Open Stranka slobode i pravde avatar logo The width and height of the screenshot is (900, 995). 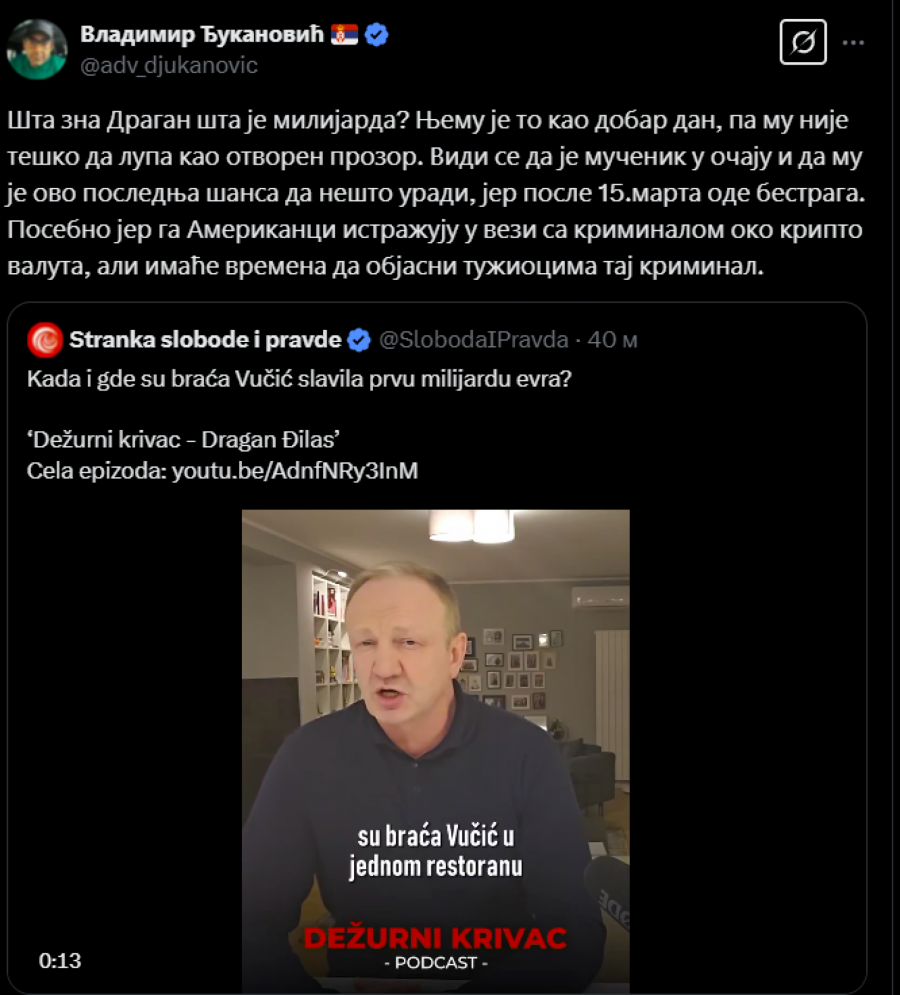click(x=45, y=340)
